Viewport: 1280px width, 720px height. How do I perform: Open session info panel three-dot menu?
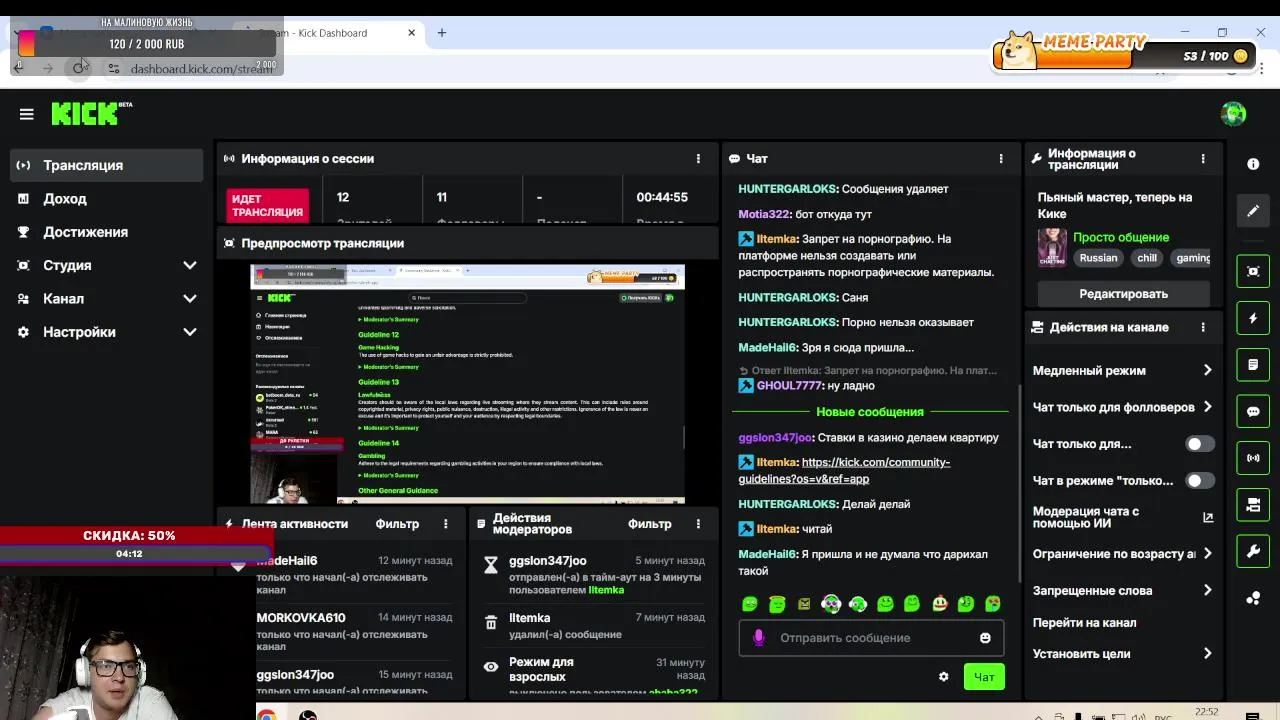[698, 158]
